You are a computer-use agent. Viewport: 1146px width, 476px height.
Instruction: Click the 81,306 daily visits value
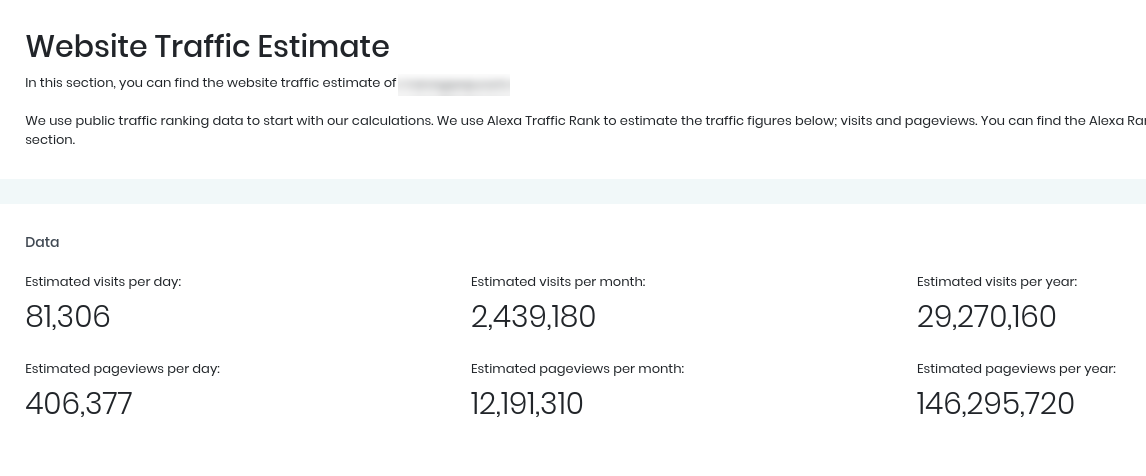[68, 317]
